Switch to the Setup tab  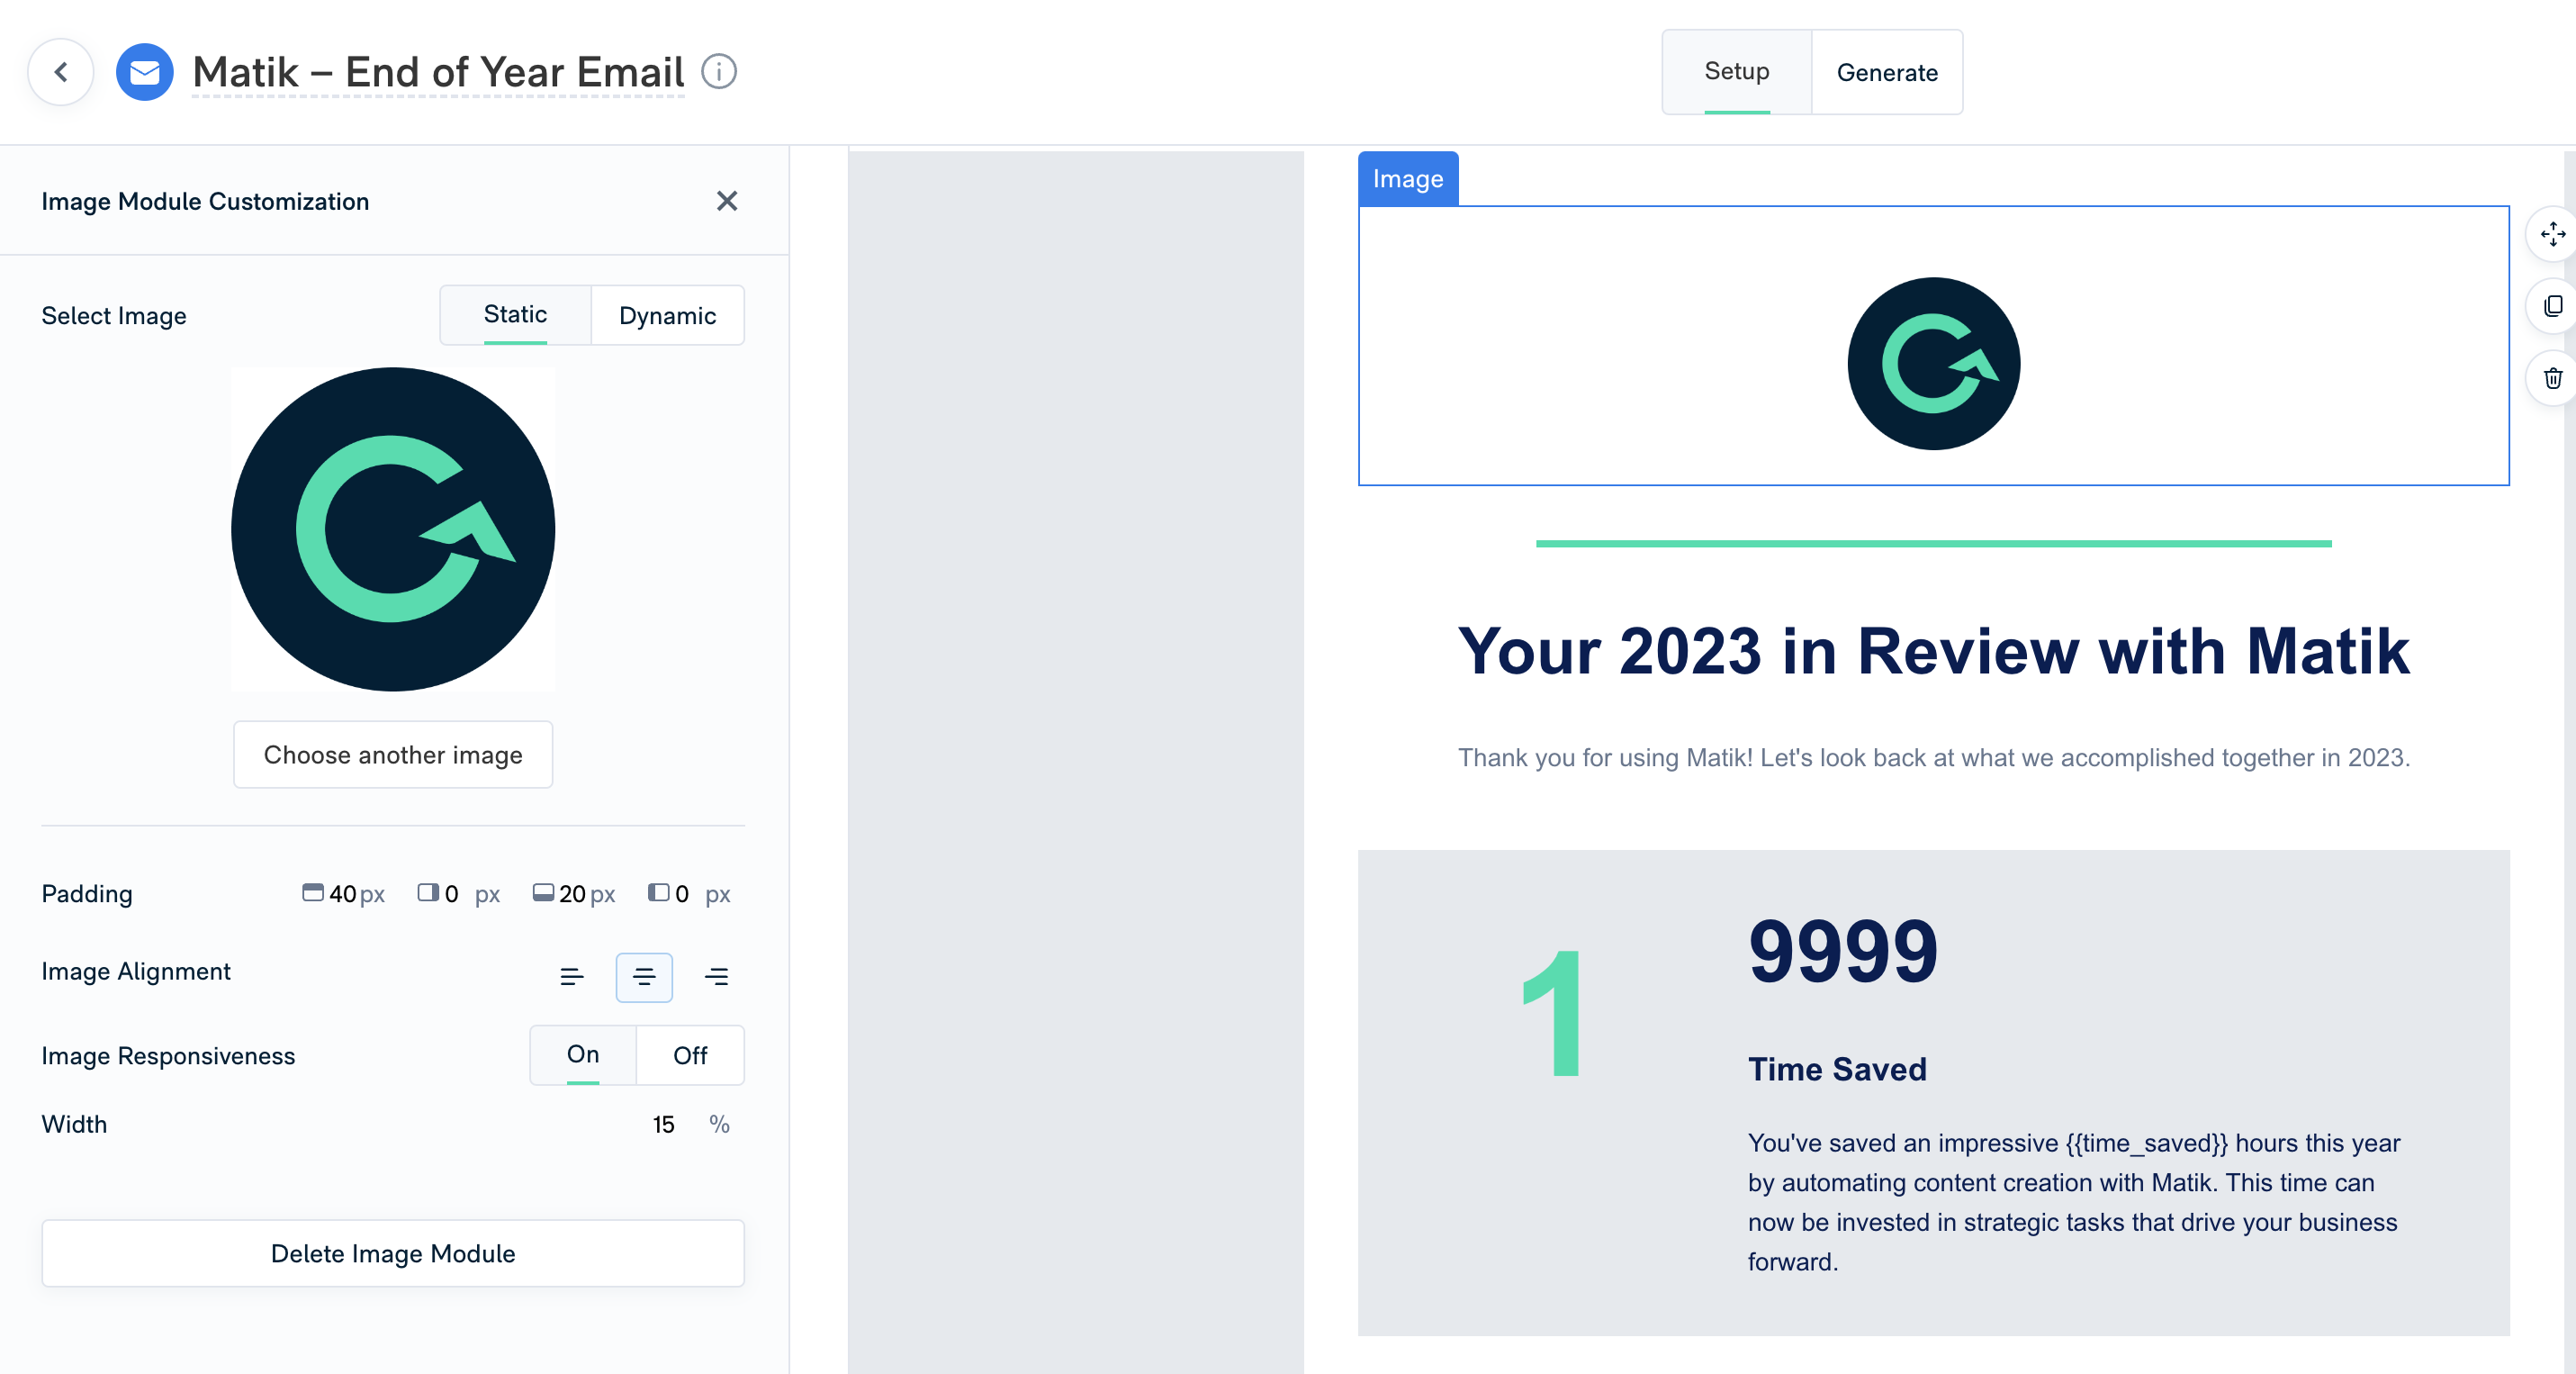pyautogui.click(x=1736, y=72)
